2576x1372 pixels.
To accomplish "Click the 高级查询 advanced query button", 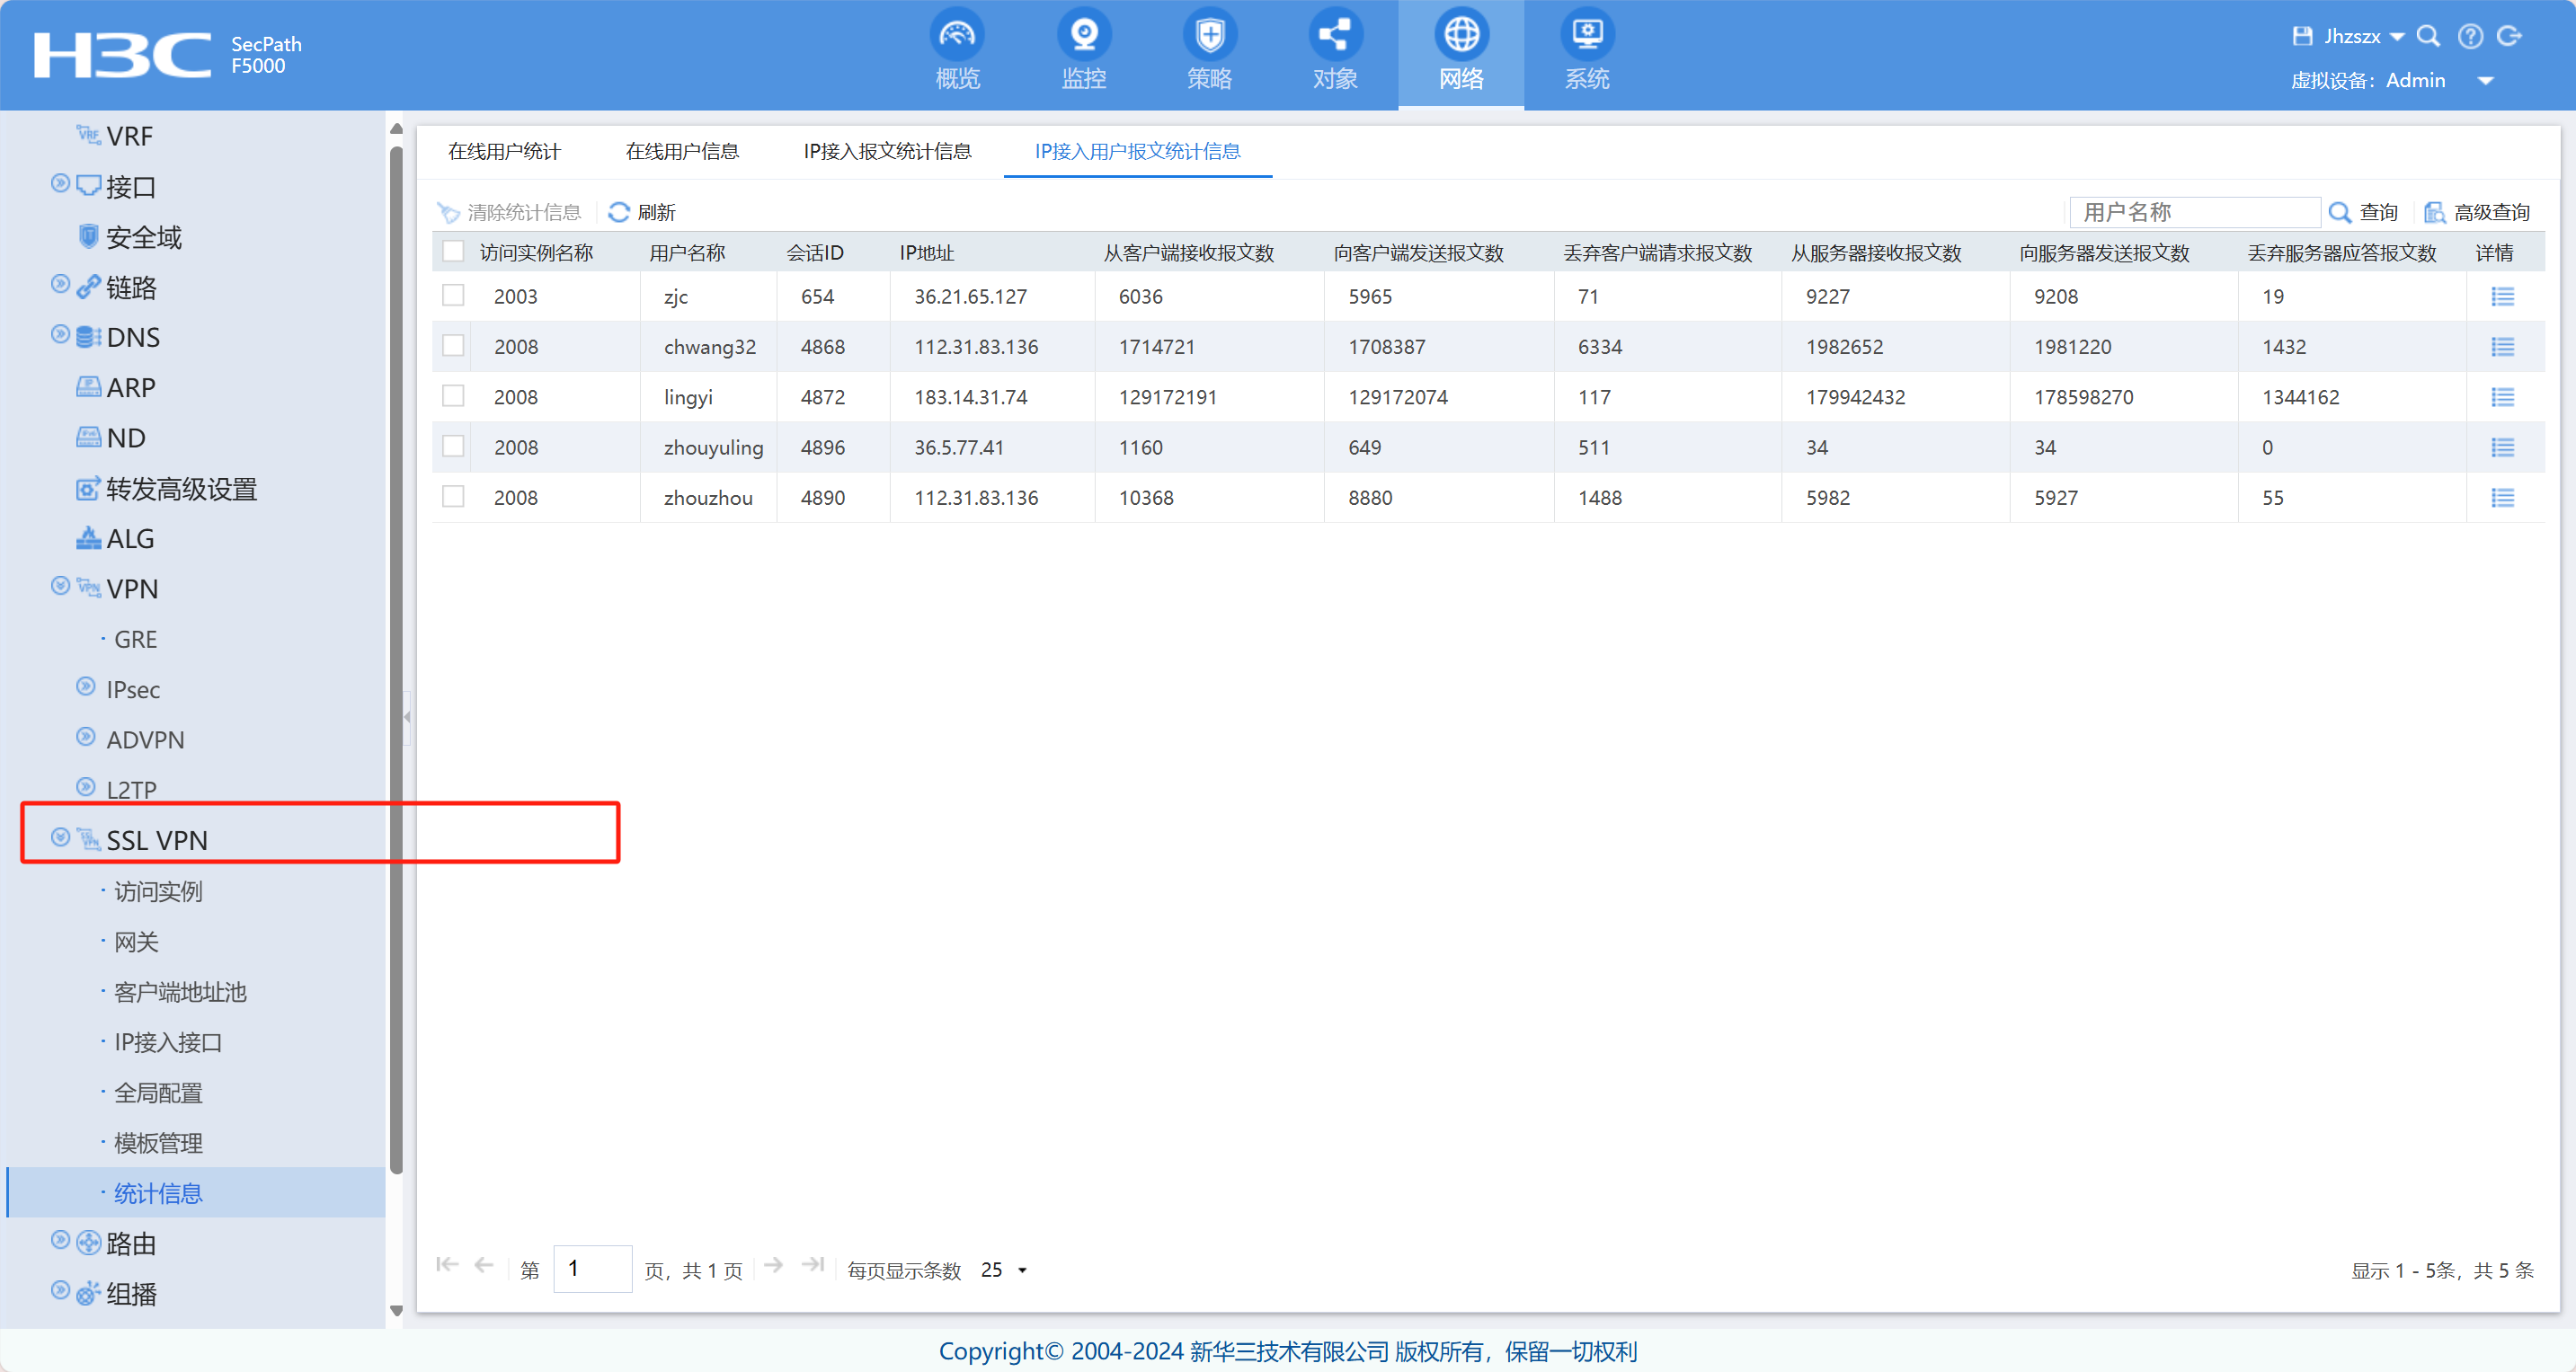I will point(2477,212).
